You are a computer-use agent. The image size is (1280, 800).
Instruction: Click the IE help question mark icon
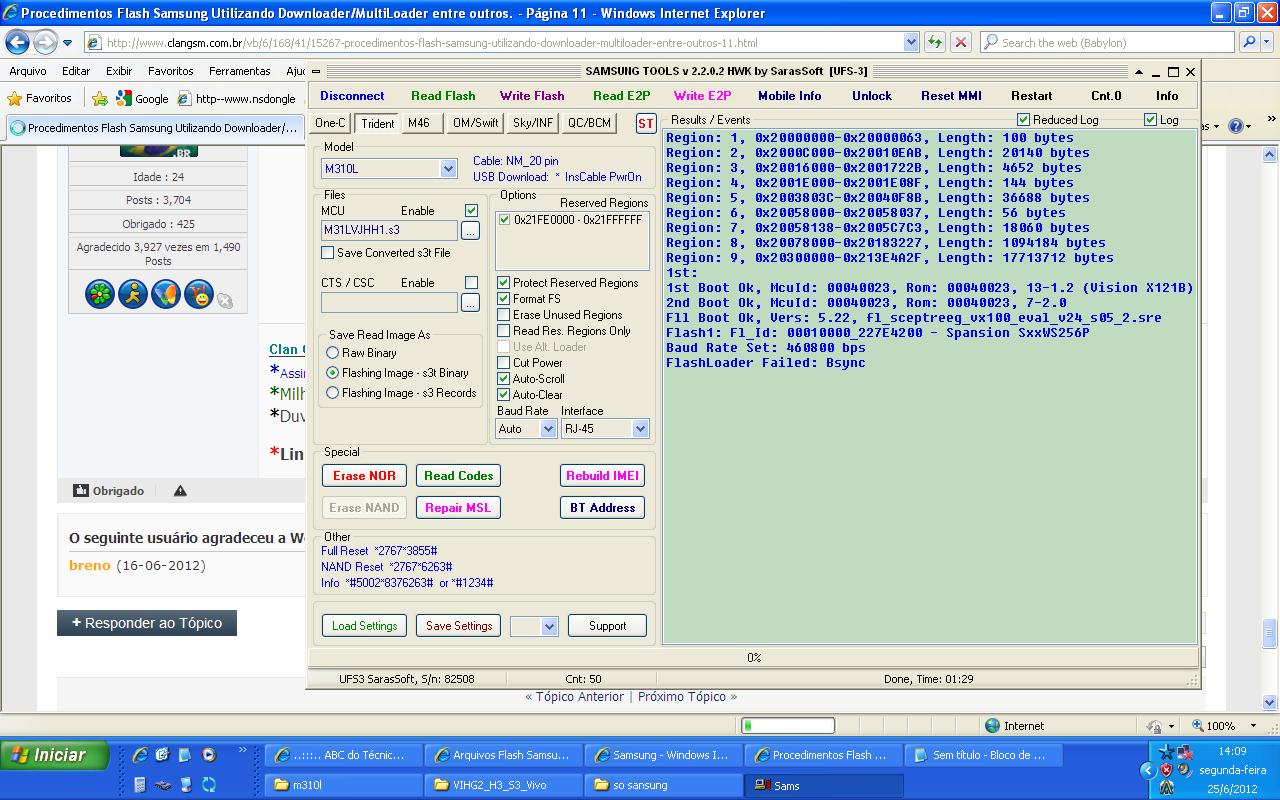pos(1236,126)
